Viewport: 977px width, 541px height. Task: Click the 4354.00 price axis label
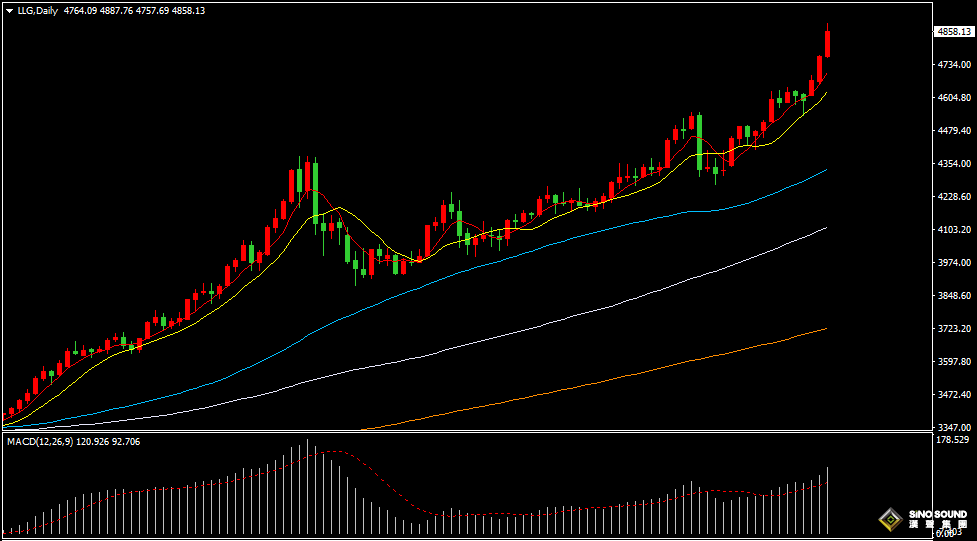(x=954, y=164)
